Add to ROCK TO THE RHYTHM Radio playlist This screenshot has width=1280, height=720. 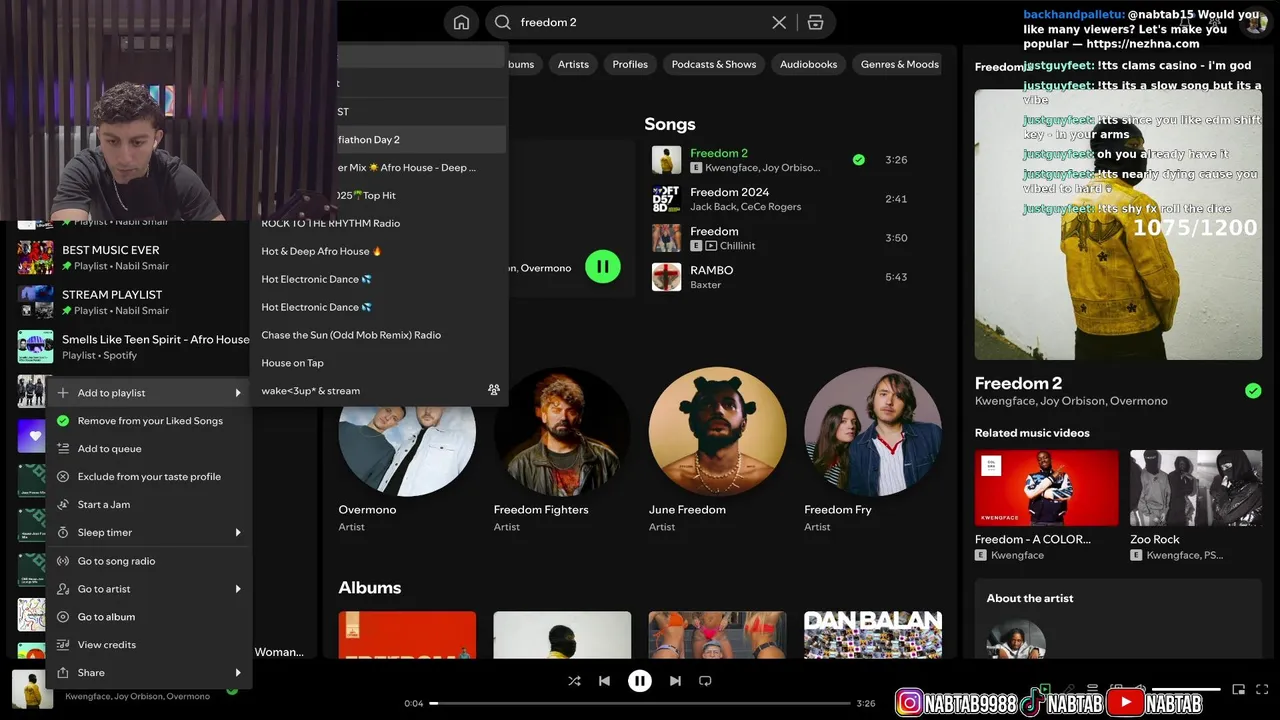coord(379,223)
